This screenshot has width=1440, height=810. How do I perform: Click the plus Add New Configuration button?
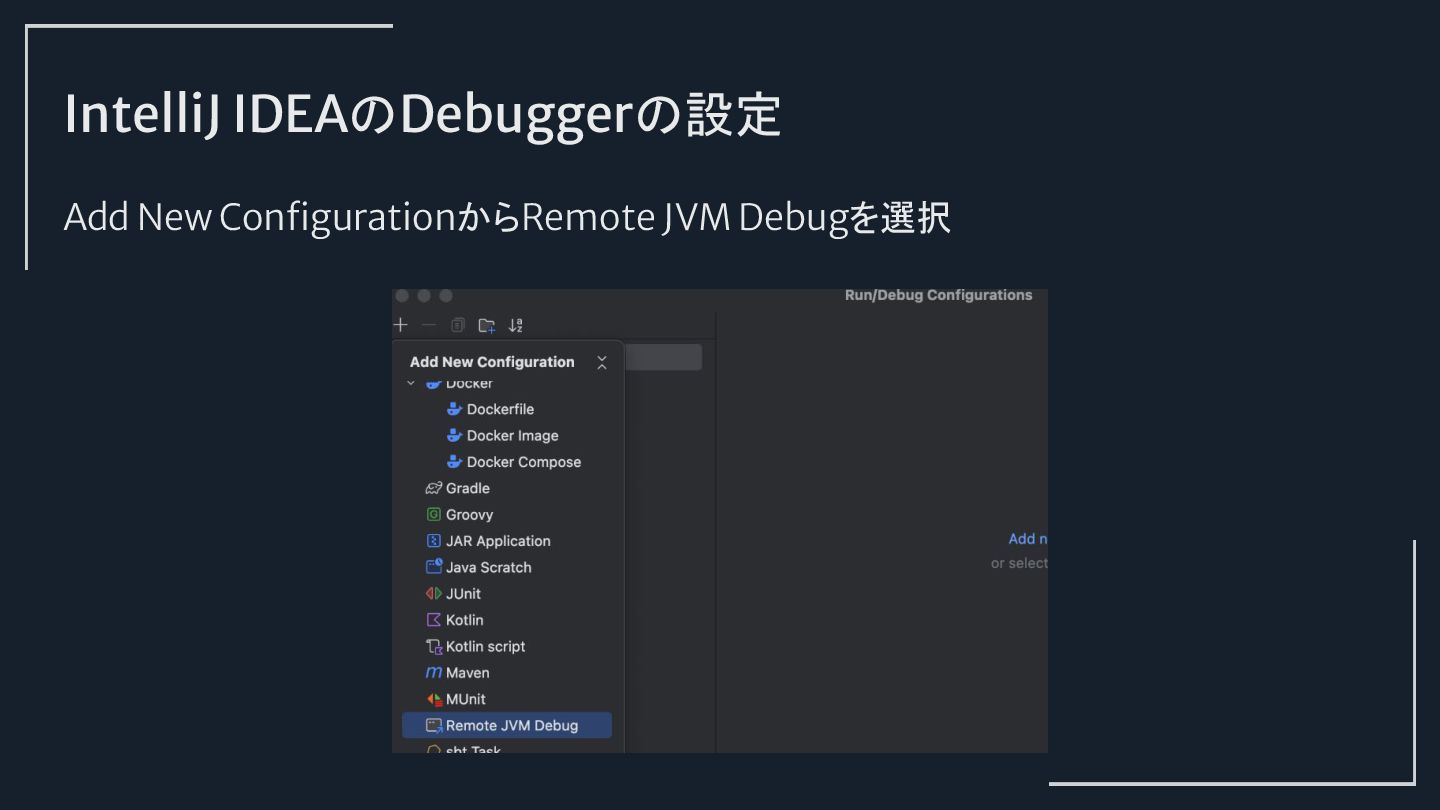coord(401,325)
